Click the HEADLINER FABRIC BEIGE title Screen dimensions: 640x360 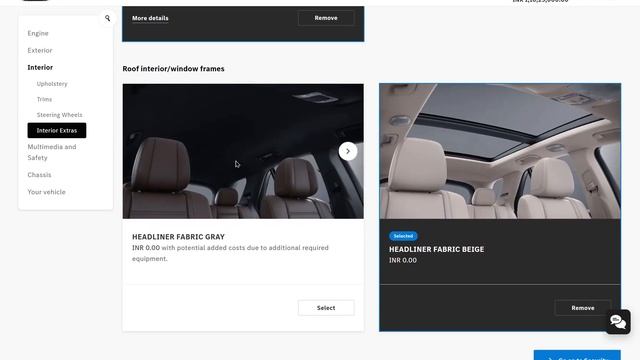pos(436,249)
